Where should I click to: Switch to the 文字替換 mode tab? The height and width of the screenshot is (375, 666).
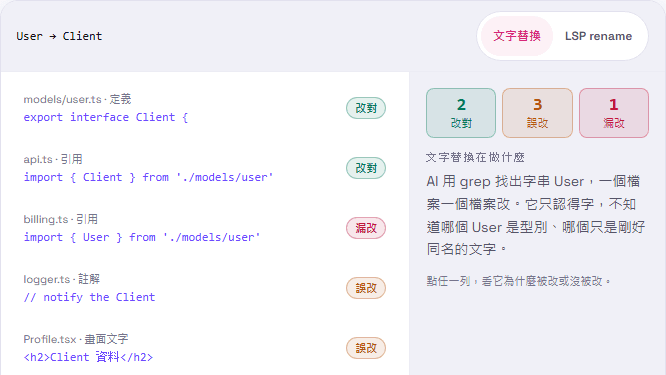coord(516,36)
